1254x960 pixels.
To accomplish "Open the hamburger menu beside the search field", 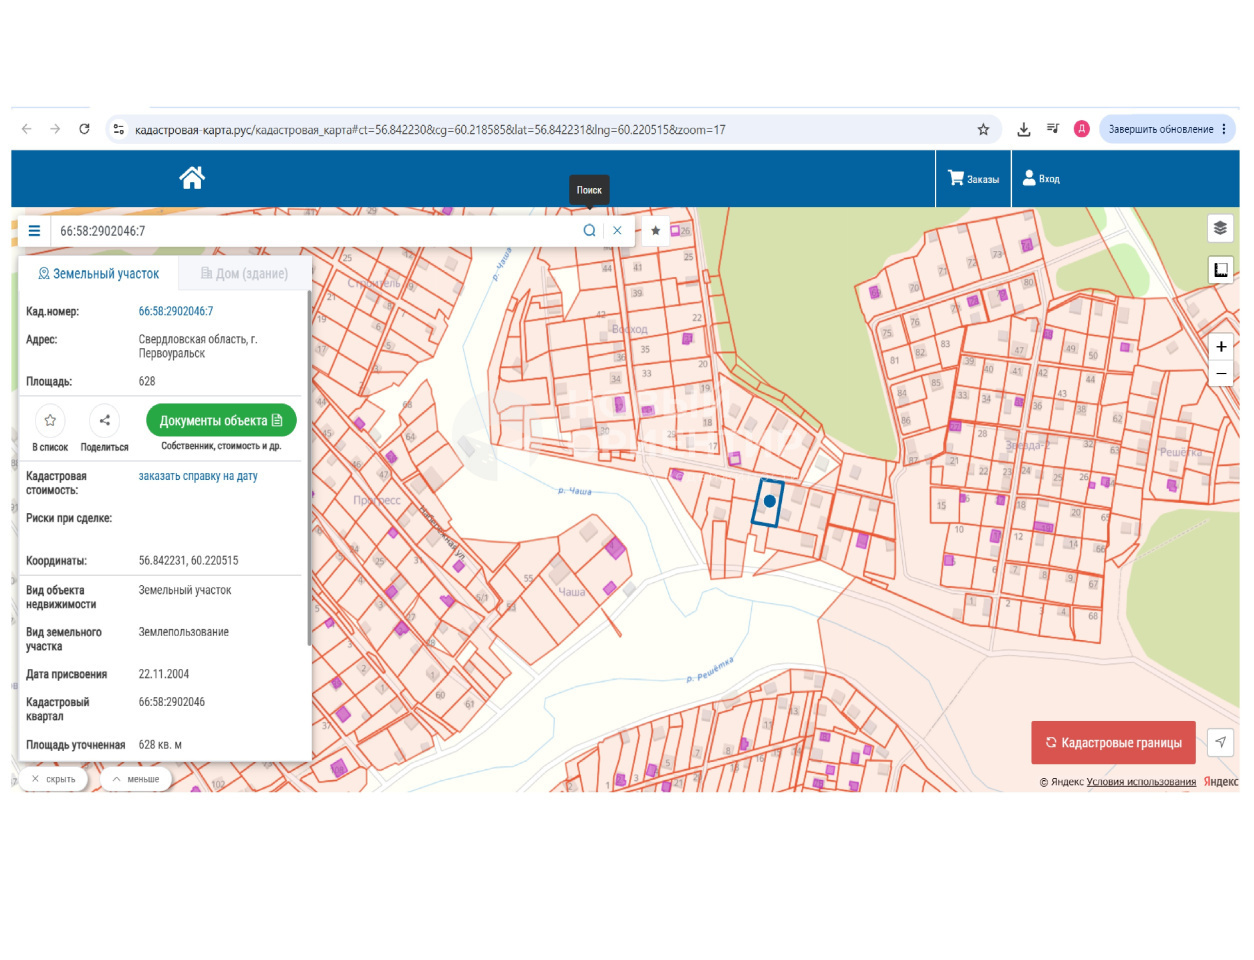I will 34,231.
